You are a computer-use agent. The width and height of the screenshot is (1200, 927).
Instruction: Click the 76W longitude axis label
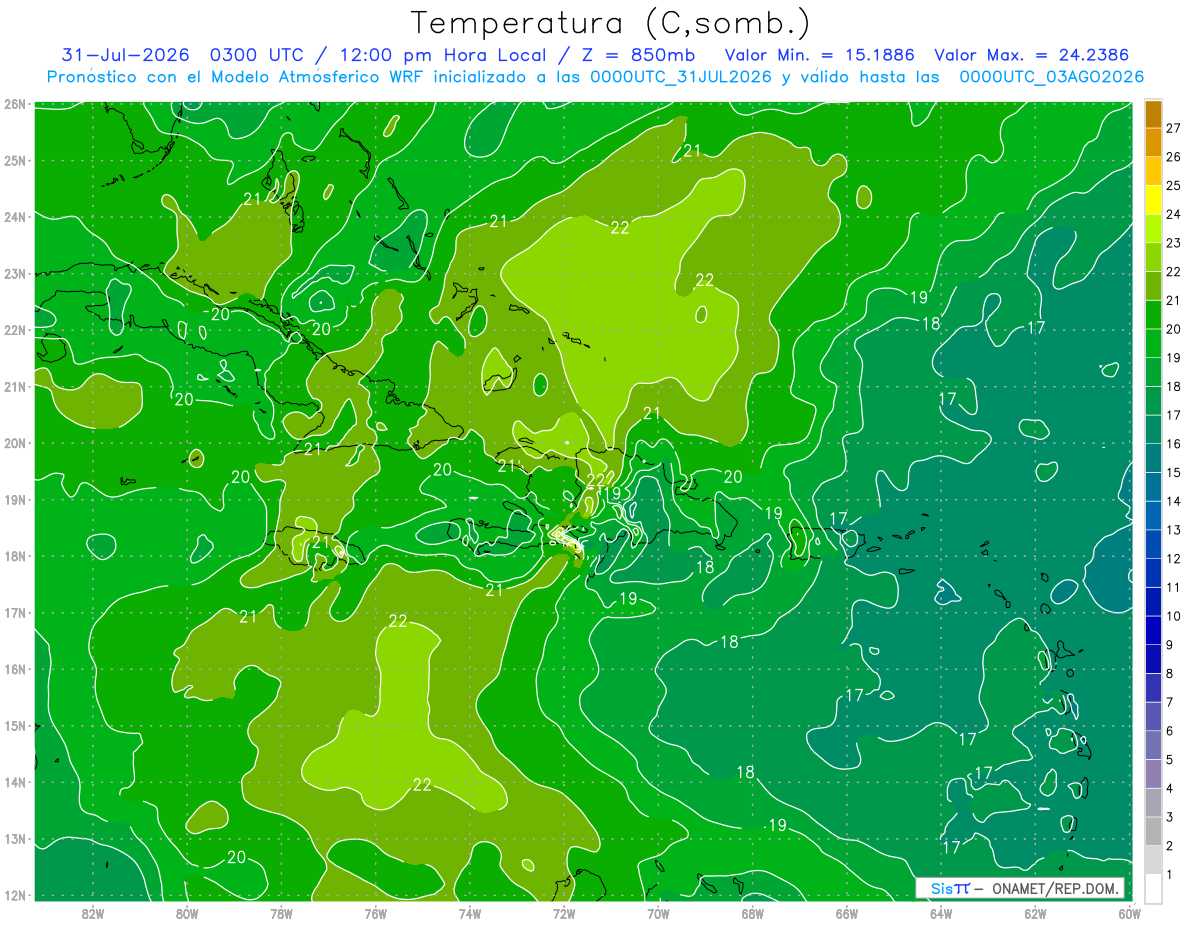pos(375,913)
